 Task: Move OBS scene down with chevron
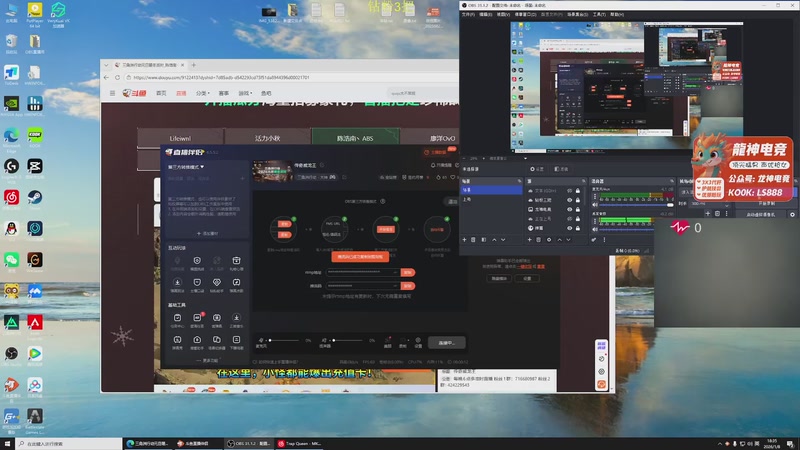coord(503,239)
